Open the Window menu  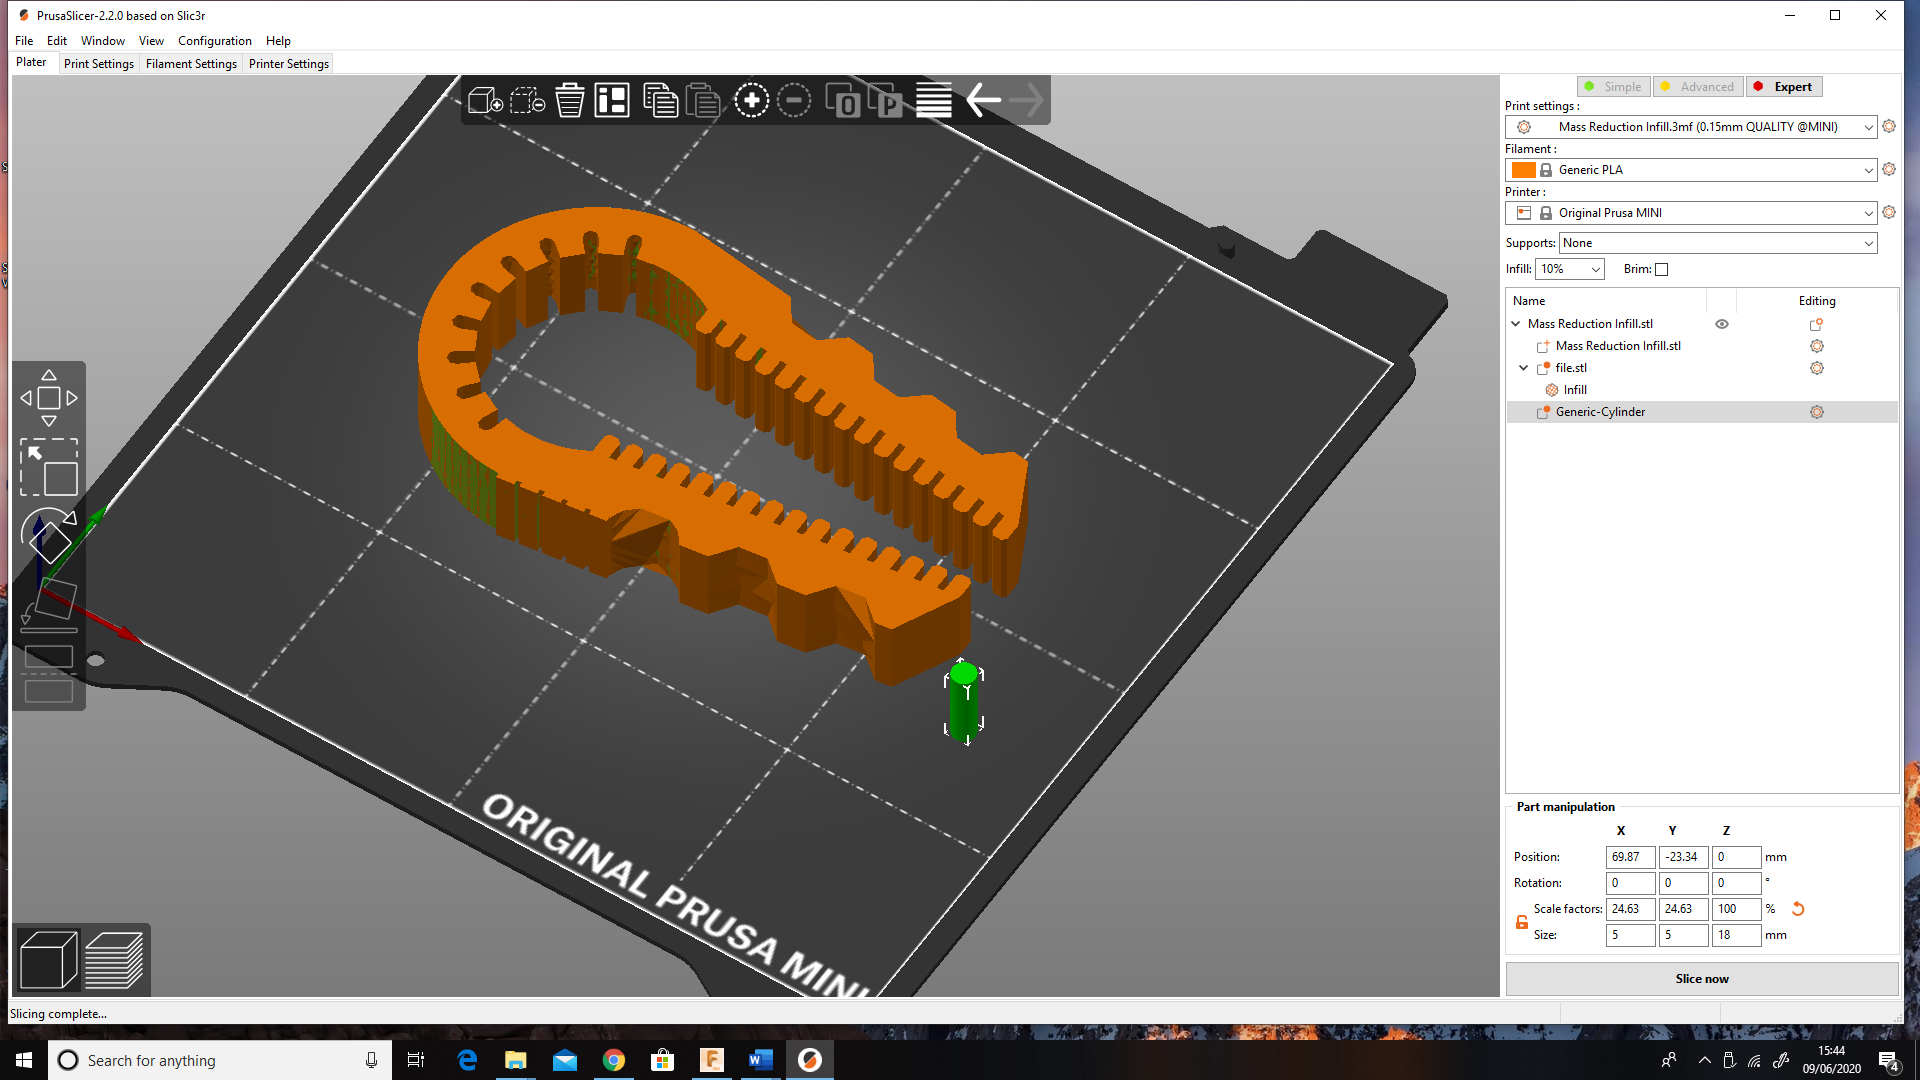(x=103, y=41)
